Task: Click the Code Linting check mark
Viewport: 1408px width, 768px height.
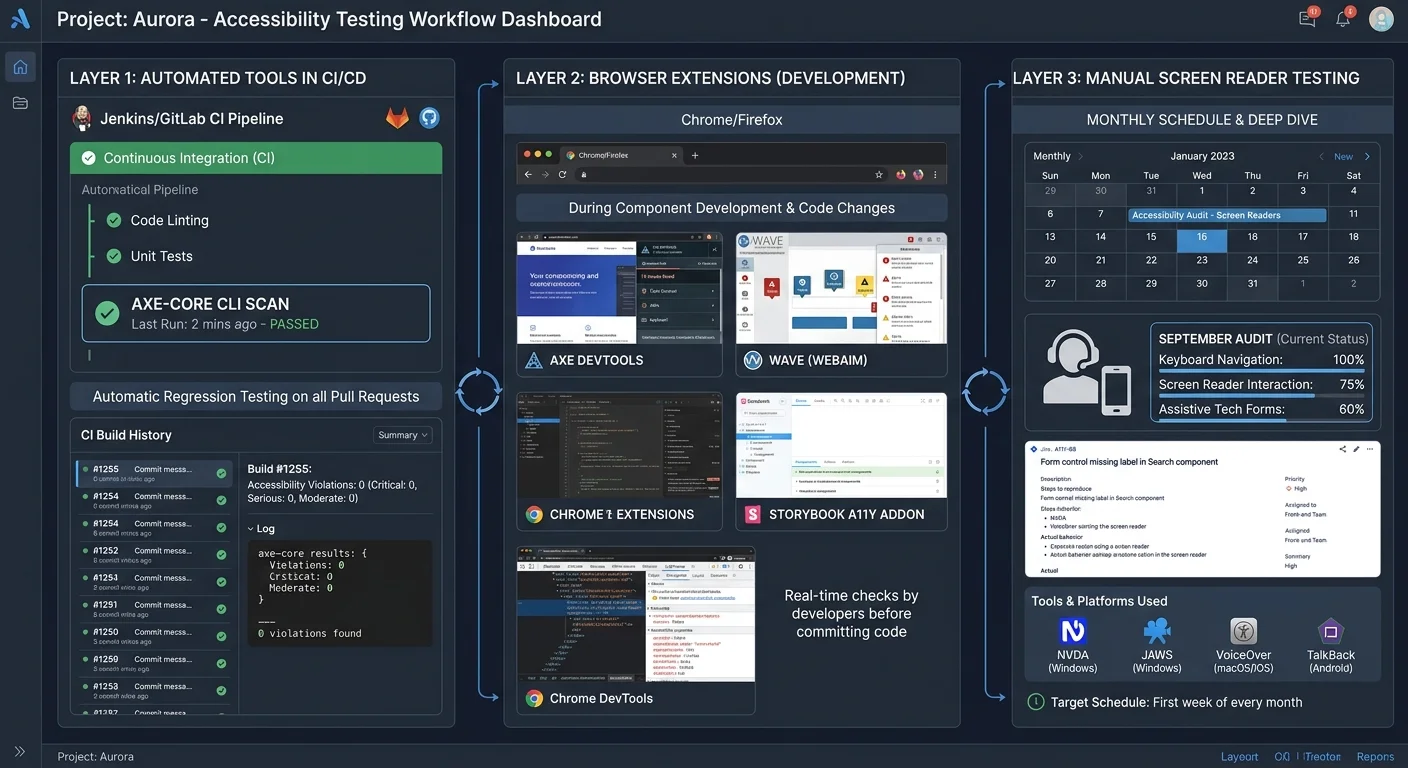Action: point(113,220)
